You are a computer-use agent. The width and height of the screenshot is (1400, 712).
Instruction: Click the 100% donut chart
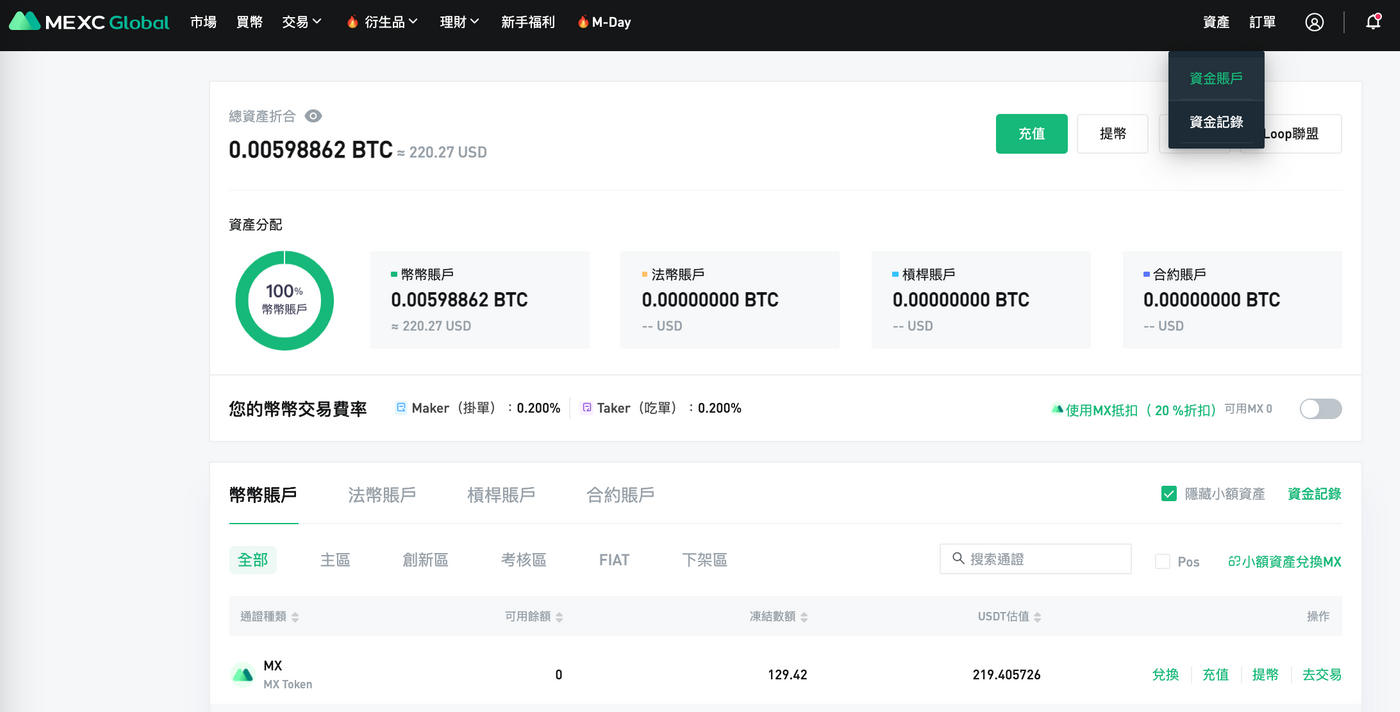284,300
